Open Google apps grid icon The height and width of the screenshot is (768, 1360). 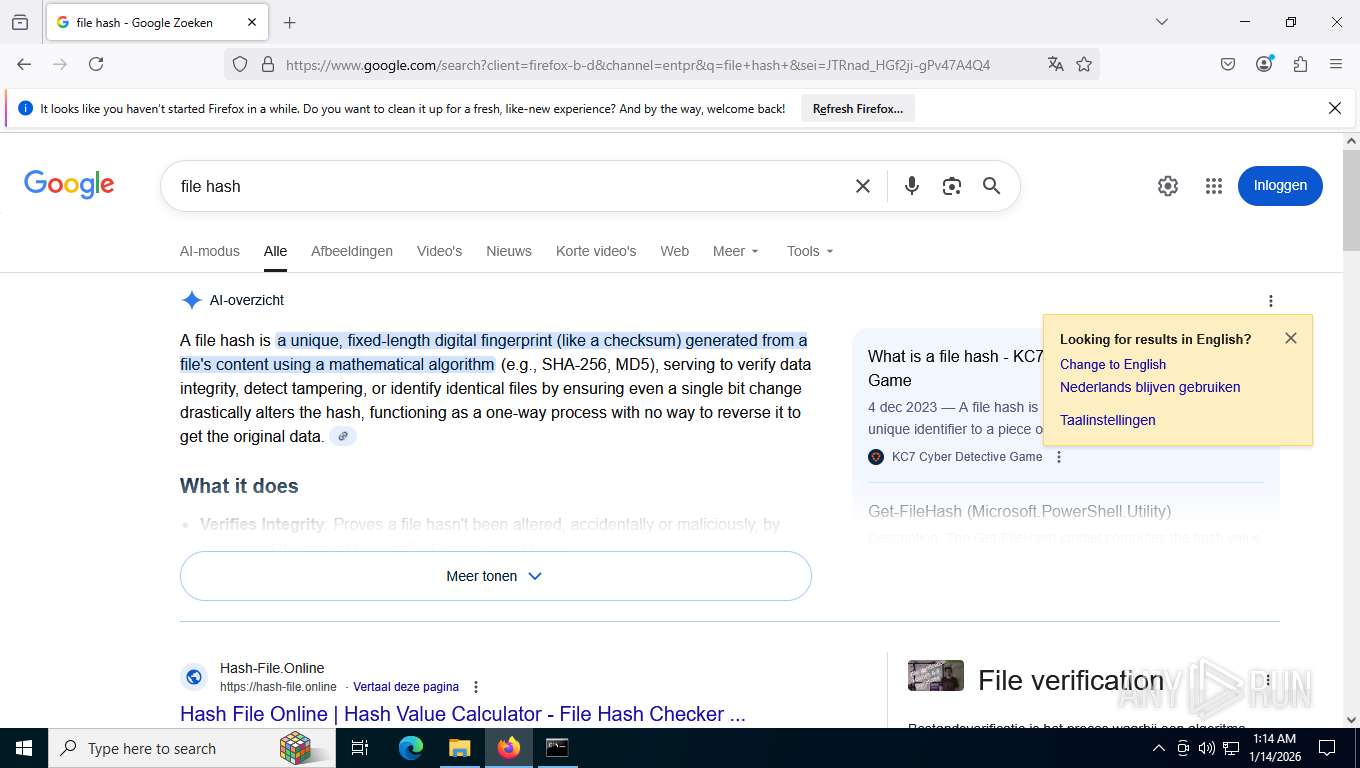click(1214, 186)
